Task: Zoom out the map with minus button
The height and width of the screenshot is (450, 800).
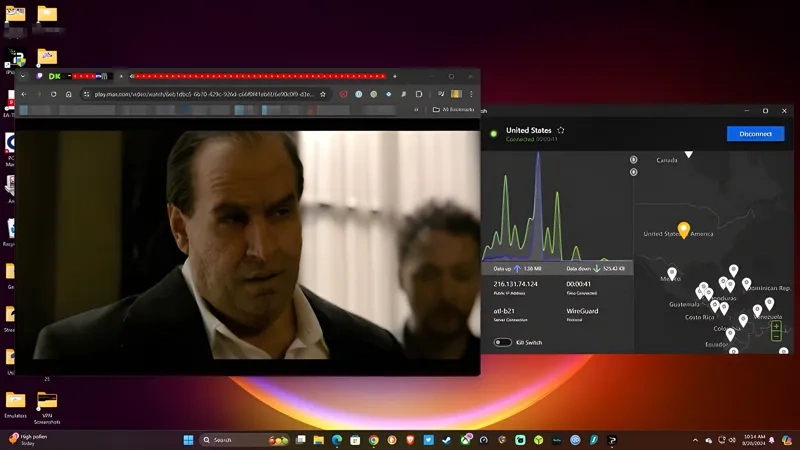Action: [x=776, y=336]
